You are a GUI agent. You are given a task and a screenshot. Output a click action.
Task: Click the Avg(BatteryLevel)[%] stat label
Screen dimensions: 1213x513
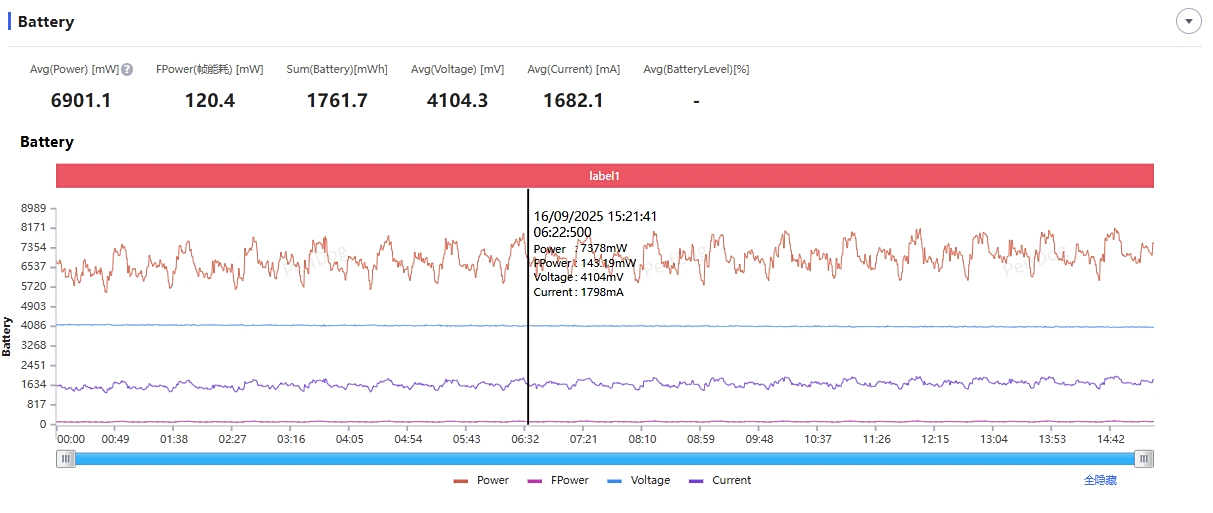pos(696,70)
